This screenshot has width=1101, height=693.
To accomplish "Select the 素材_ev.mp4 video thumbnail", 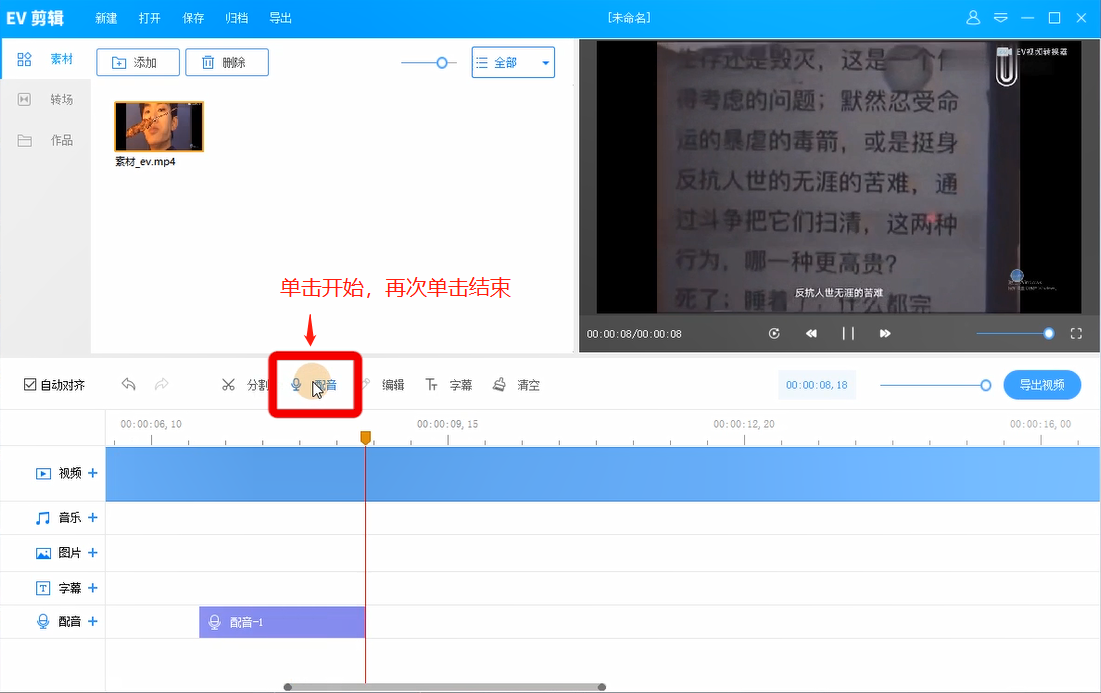I will coord(158,126).
